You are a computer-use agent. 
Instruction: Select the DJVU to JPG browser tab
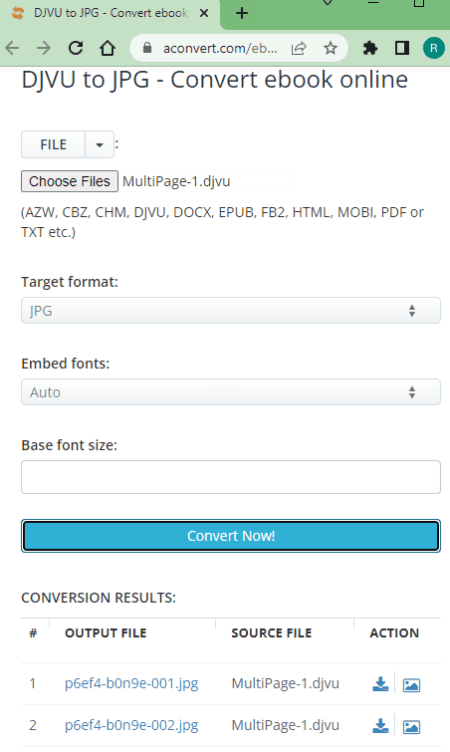tap(110, 13)
